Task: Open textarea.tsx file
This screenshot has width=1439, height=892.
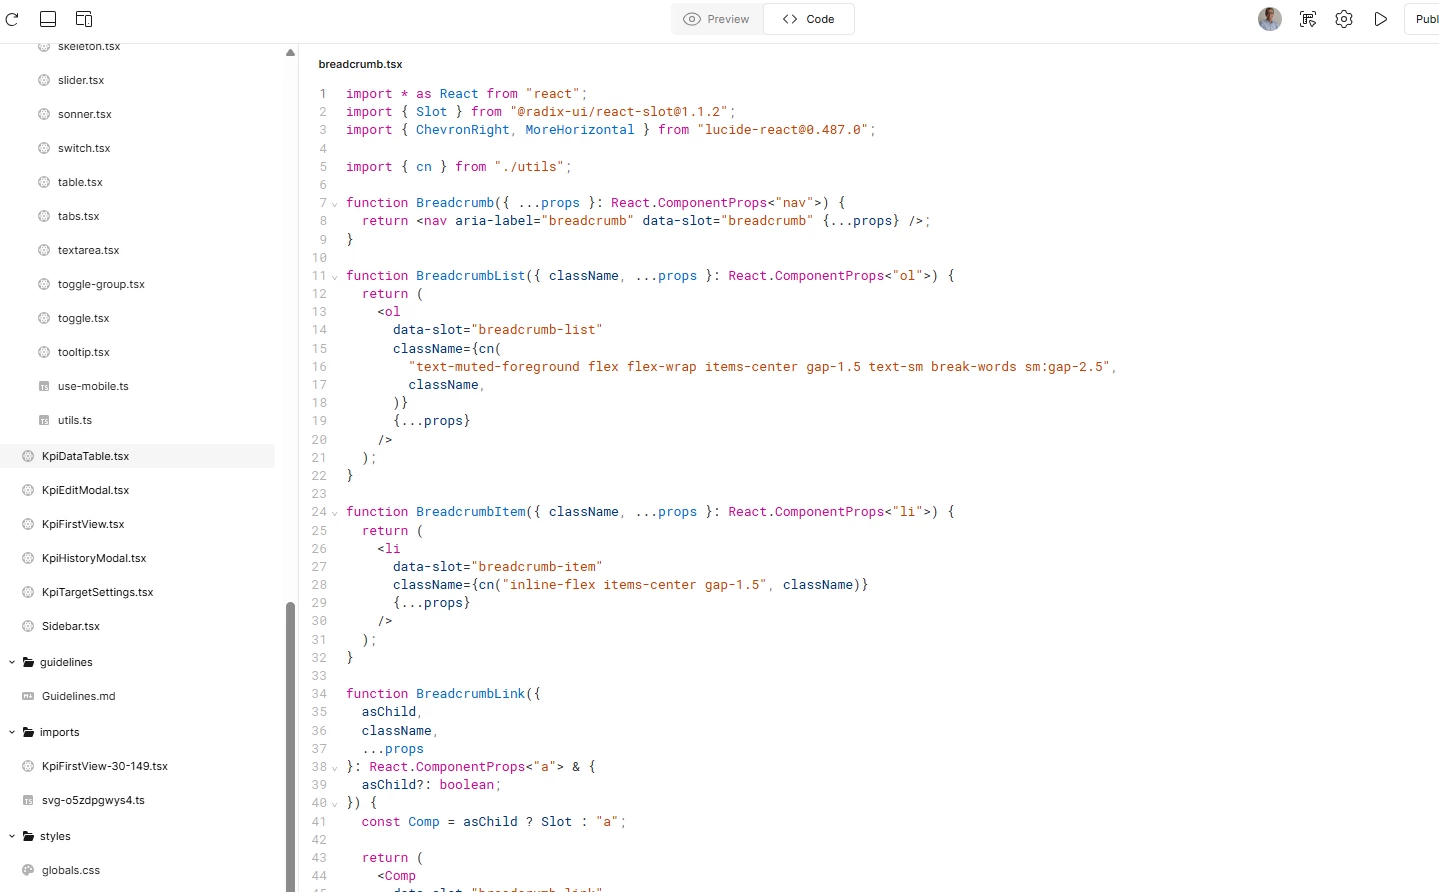Action: point(88,250)
